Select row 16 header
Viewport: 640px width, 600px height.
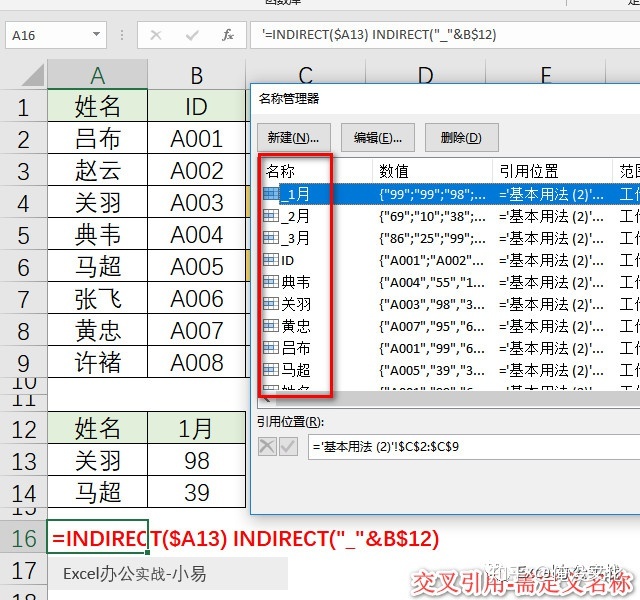tap(23, 538)
